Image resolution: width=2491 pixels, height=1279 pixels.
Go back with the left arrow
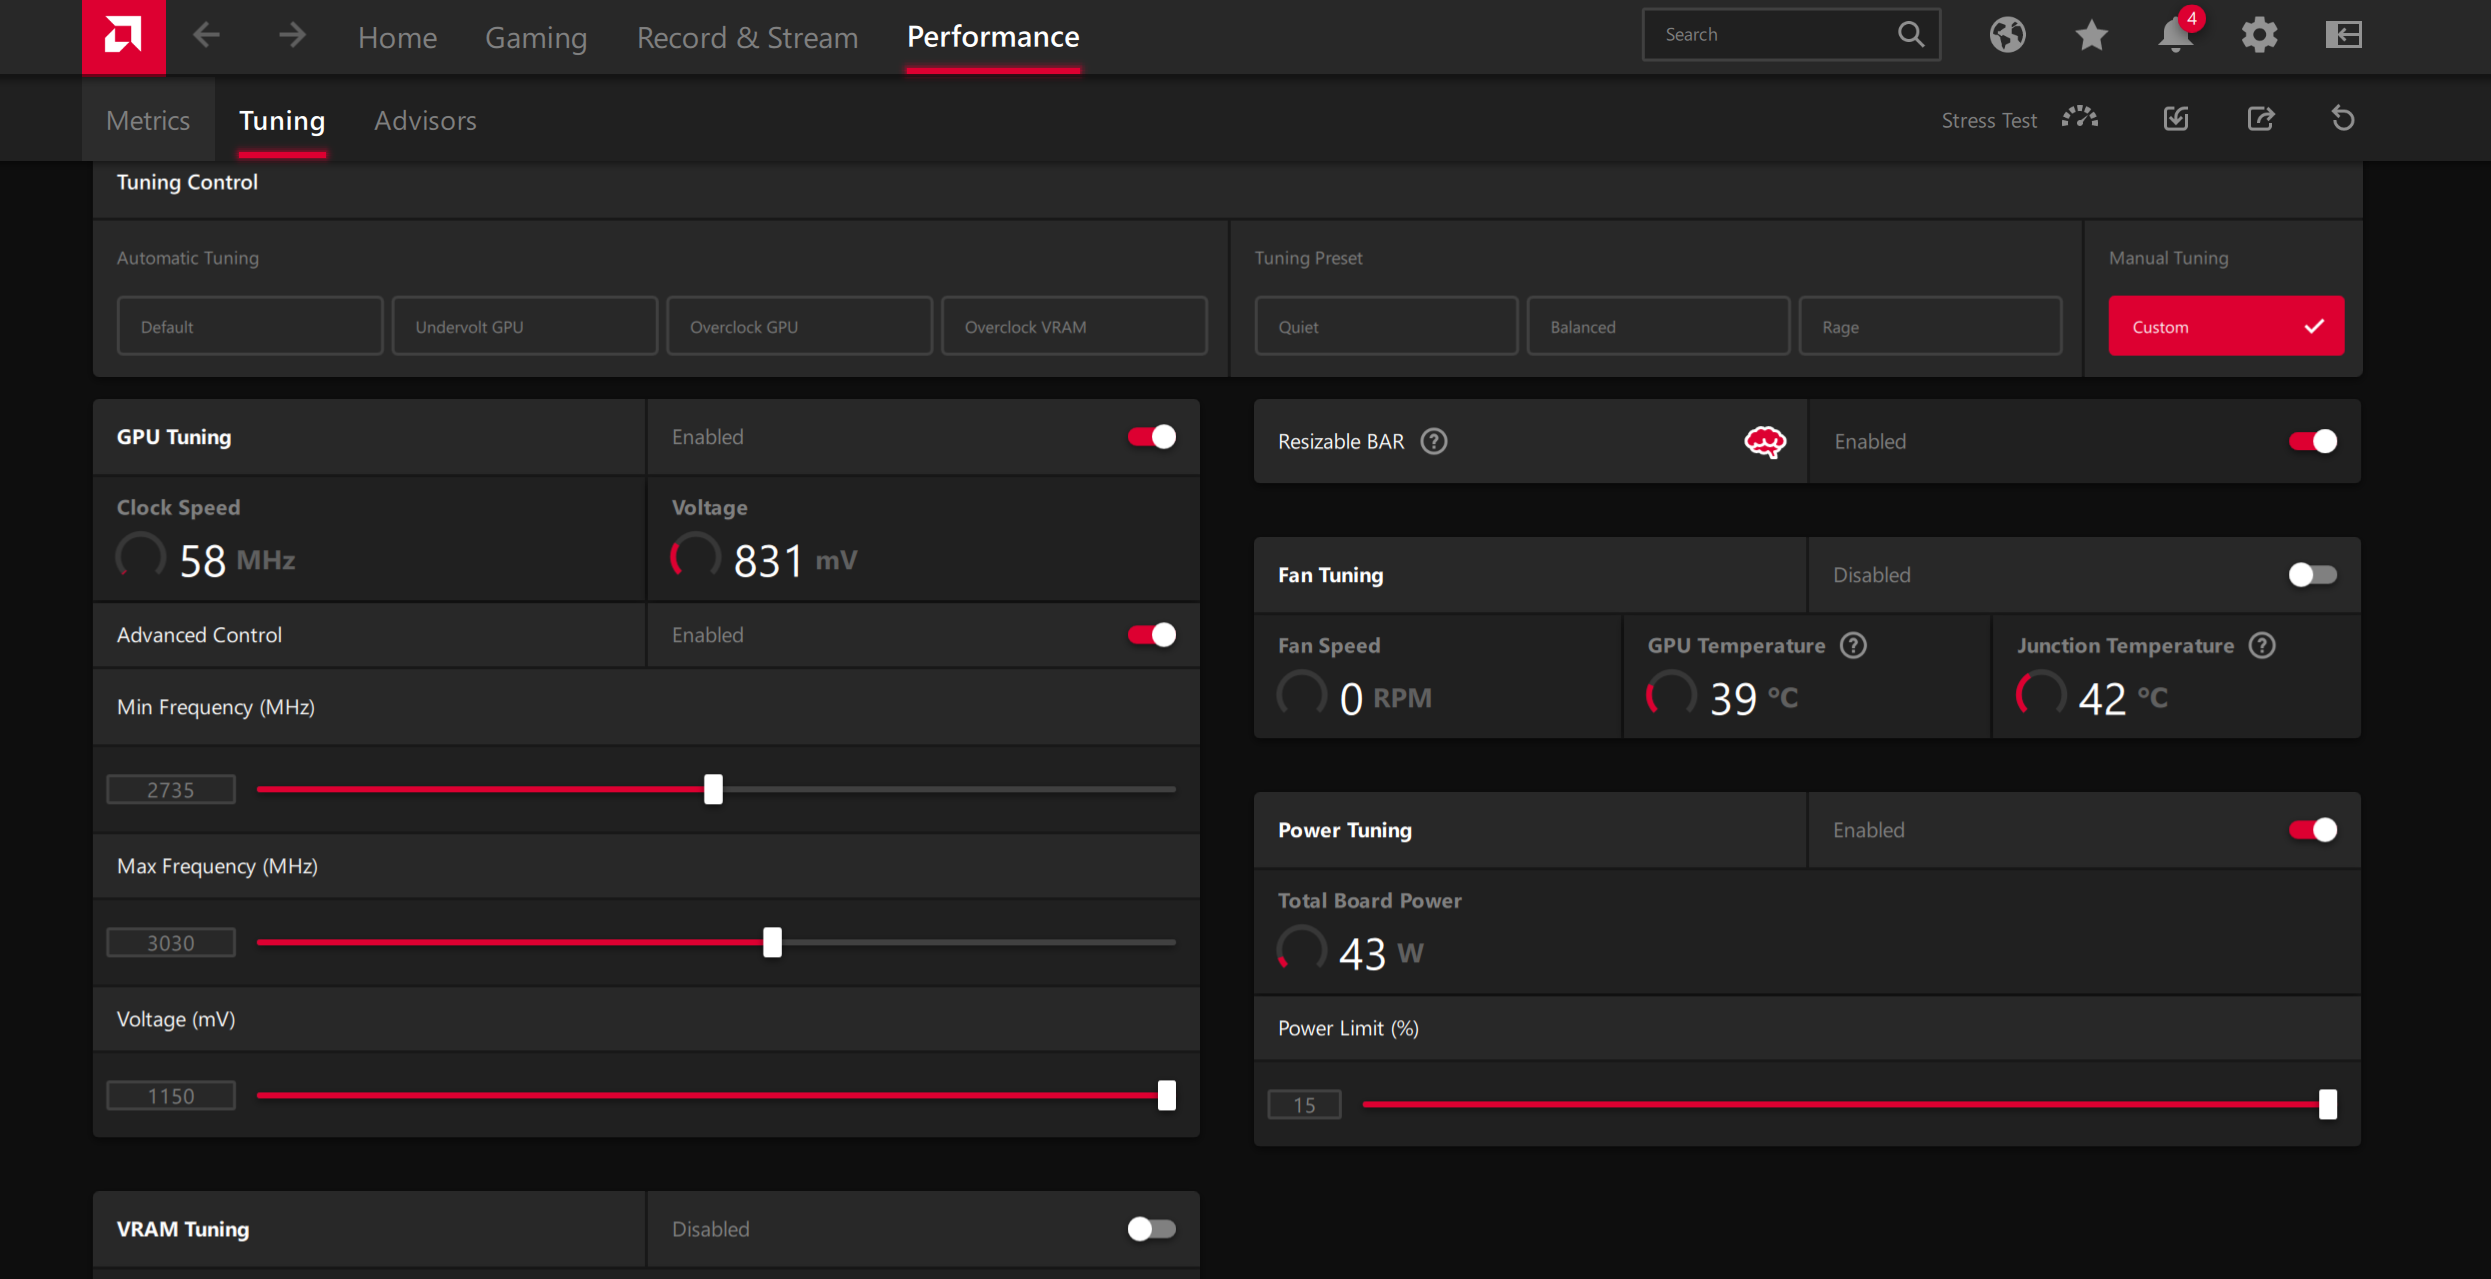pos(207,36)
